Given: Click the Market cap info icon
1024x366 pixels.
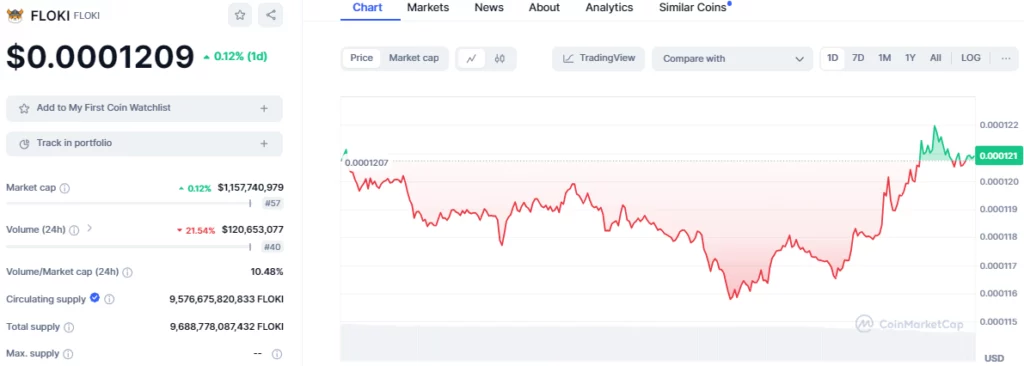Looking at the screenshot, I should (x=65, y=188).
